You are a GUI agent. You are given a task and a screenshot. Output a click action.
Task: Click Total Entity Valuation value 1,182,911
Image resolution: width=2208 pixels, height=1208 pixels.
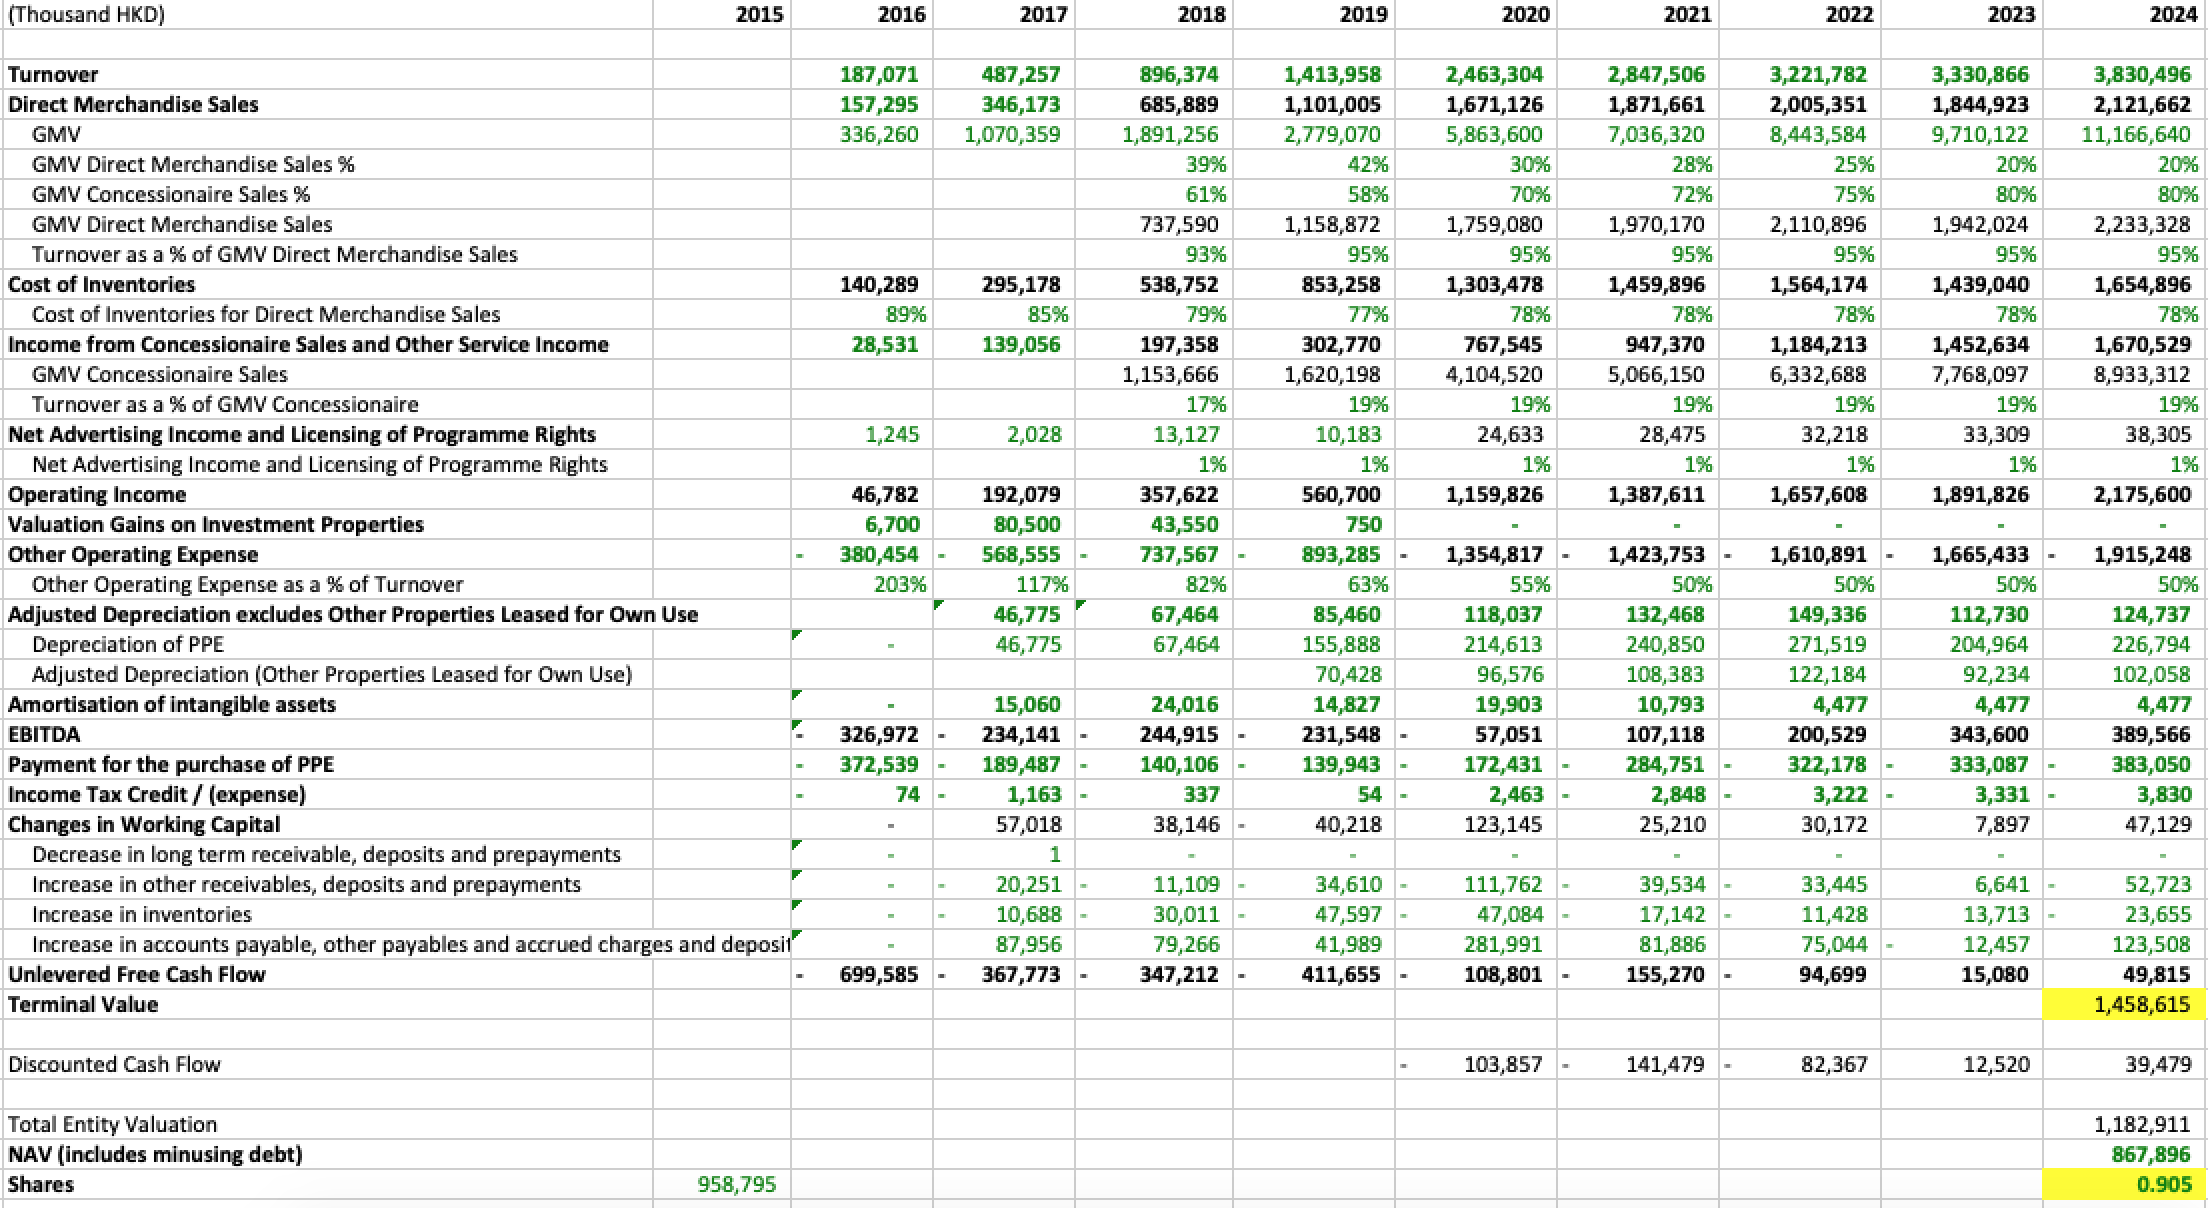[2143, 1125]
